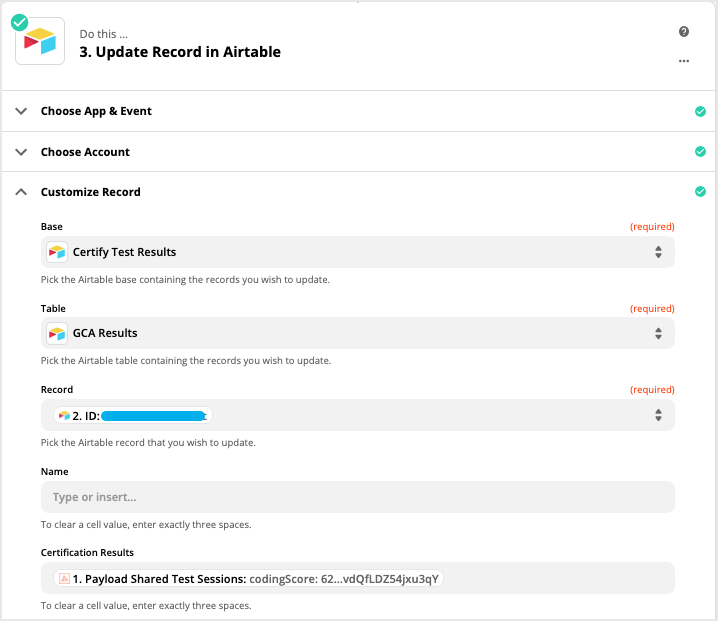Click the 'Record' field label
The height and width of the screenshot is (621, 718).
pyautogui.click(x=57, y=390)
